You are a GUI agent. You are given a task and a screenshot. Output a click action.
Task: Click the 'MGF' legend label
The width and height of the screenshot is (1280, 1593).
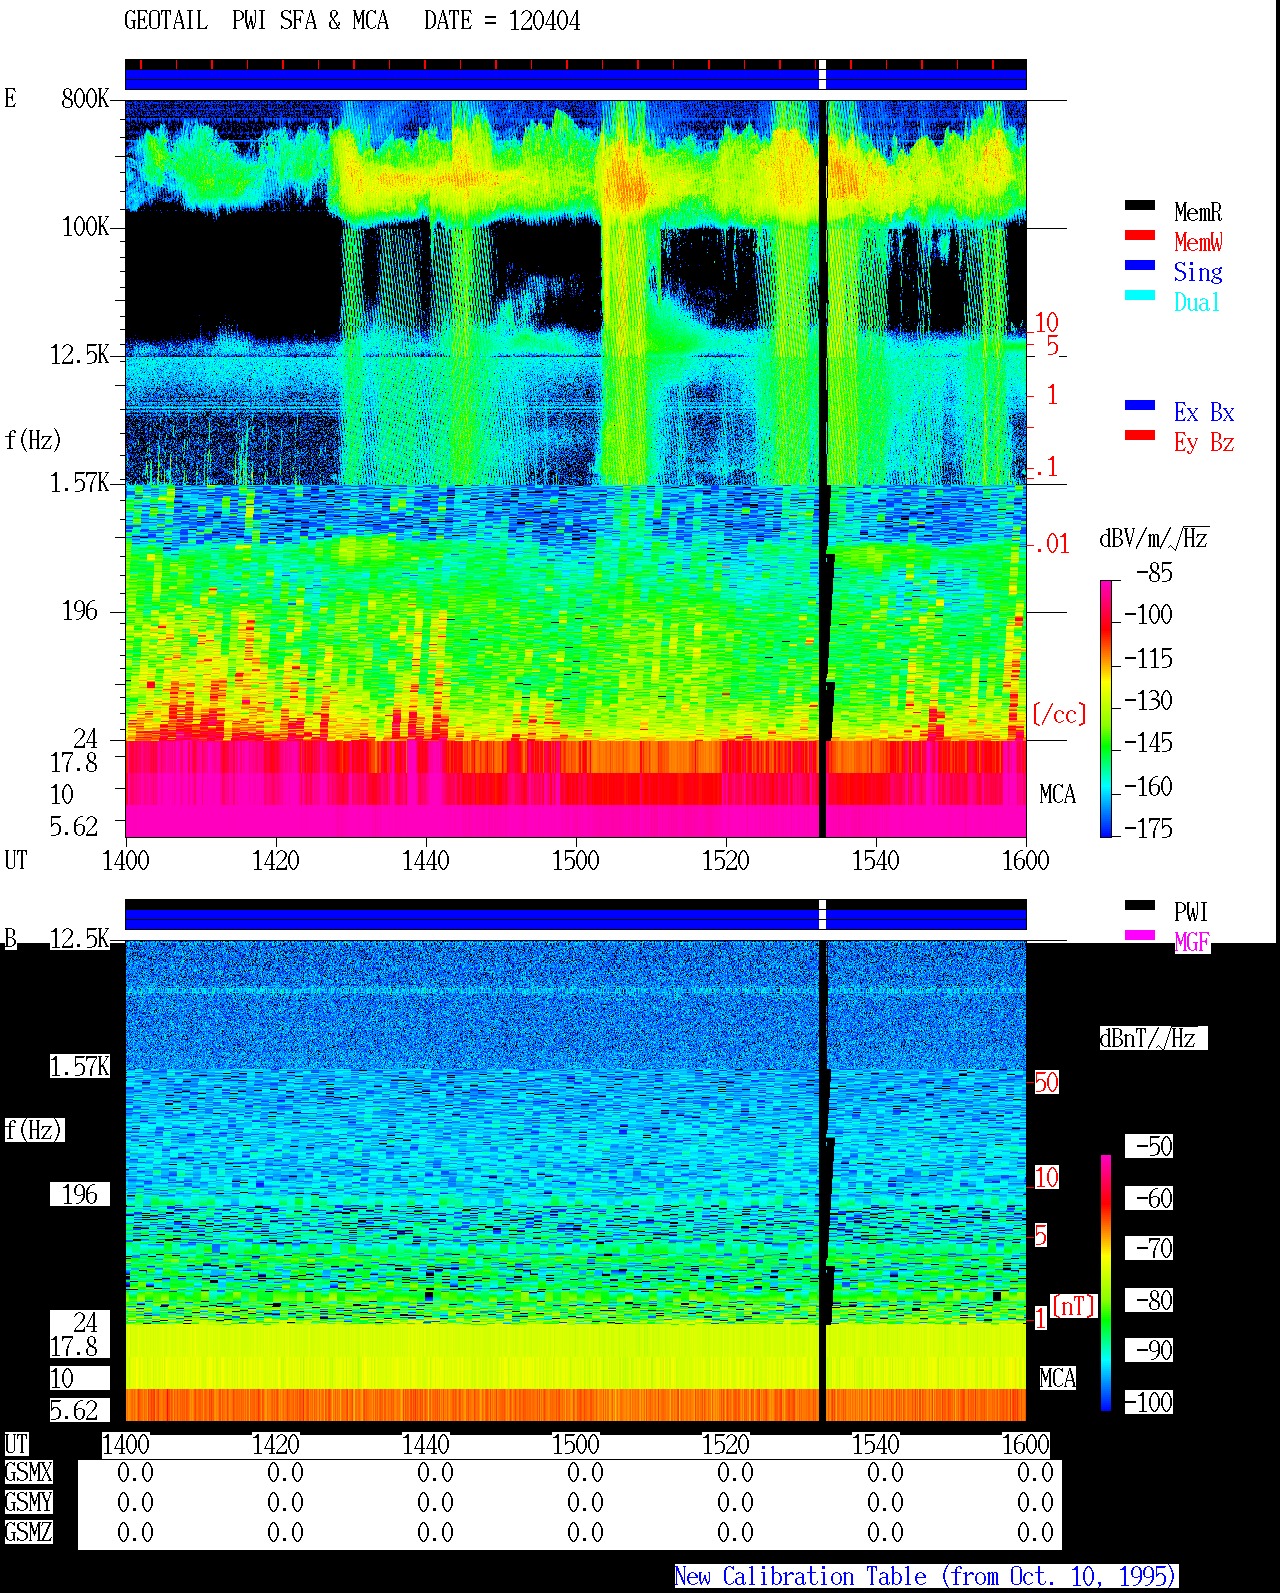point(1191,942)
